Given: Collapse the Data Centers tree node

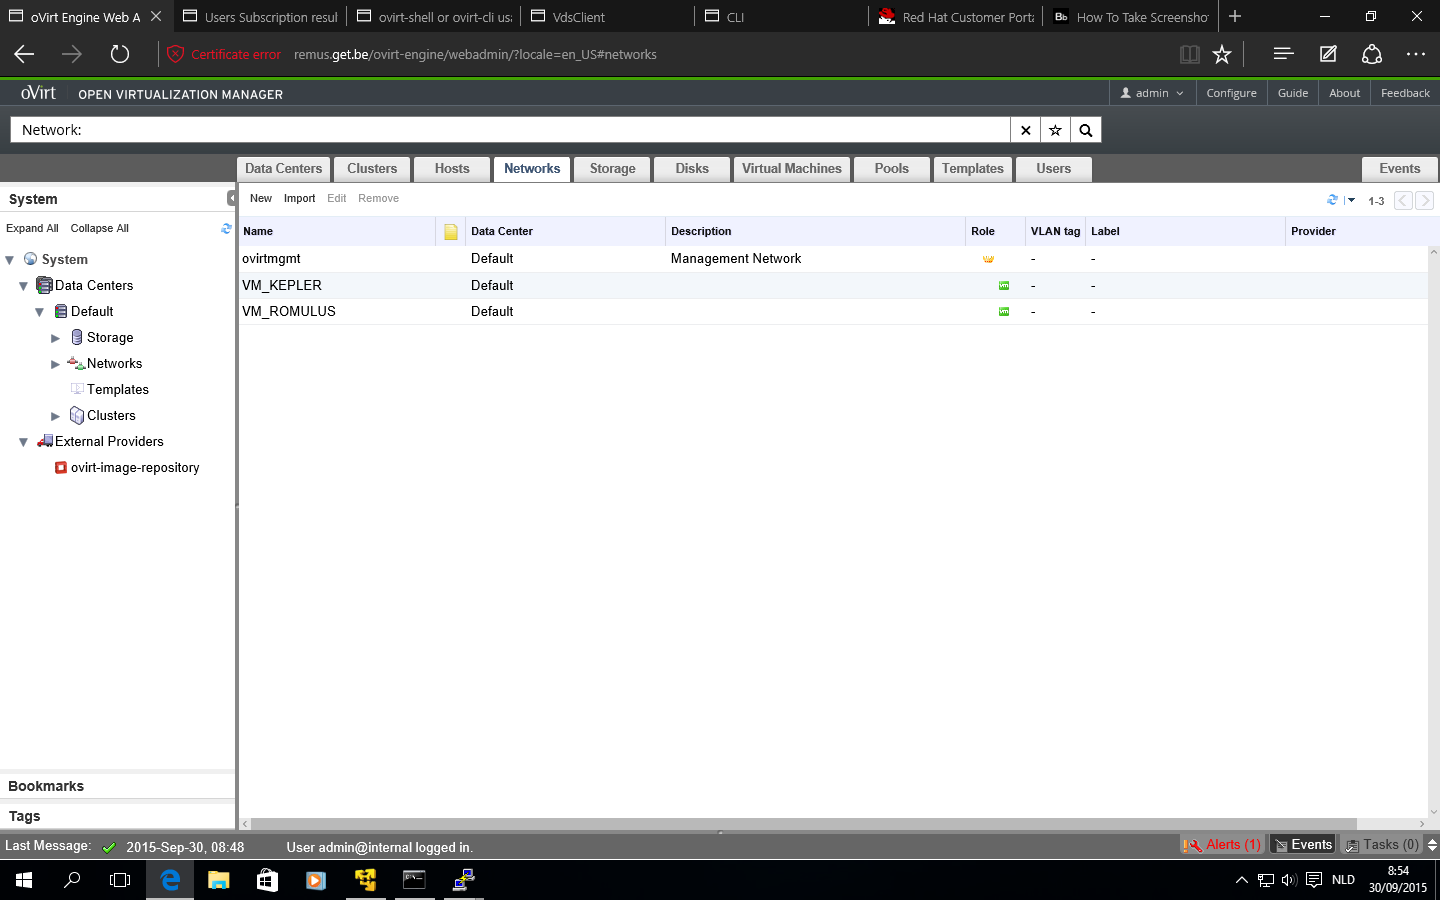Looking at the screenshot, I should click(x=23, y=286).
